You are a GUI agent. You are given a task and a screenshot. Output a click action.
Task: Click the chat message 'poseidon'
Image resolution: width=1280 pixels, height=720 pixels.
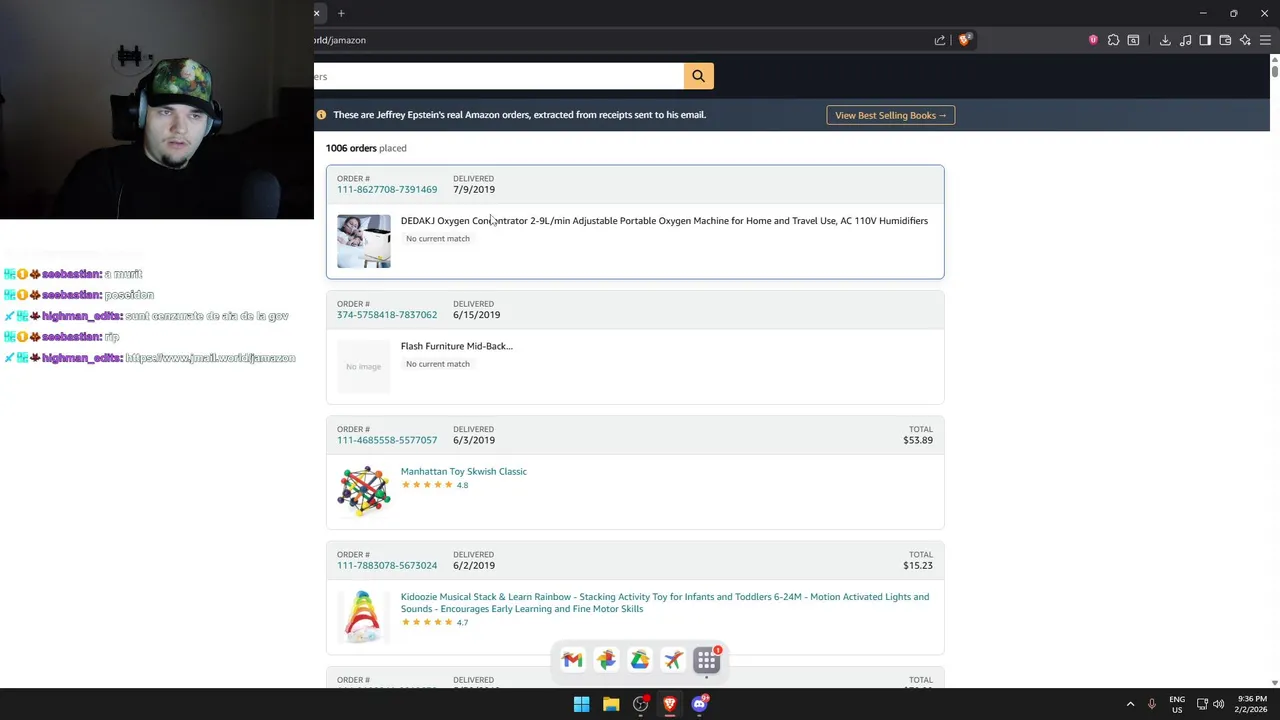(129, 295)
